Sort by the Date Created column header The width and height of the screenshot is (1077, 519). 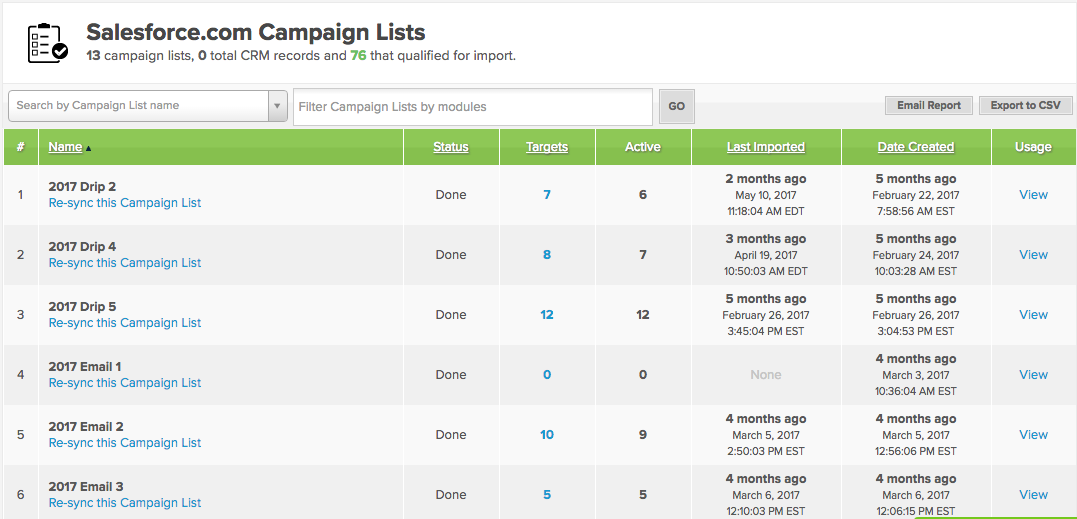916,147
